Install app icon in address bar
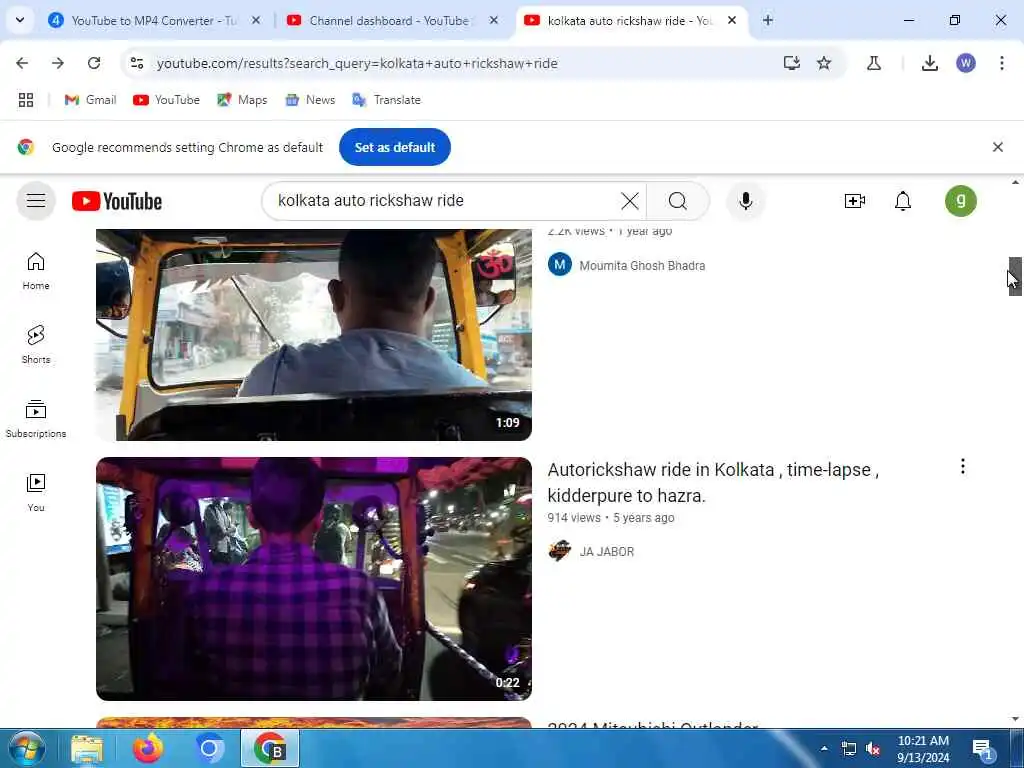Image resolution: width=1024 pixels, height=768 pixels. coord(792,63)
